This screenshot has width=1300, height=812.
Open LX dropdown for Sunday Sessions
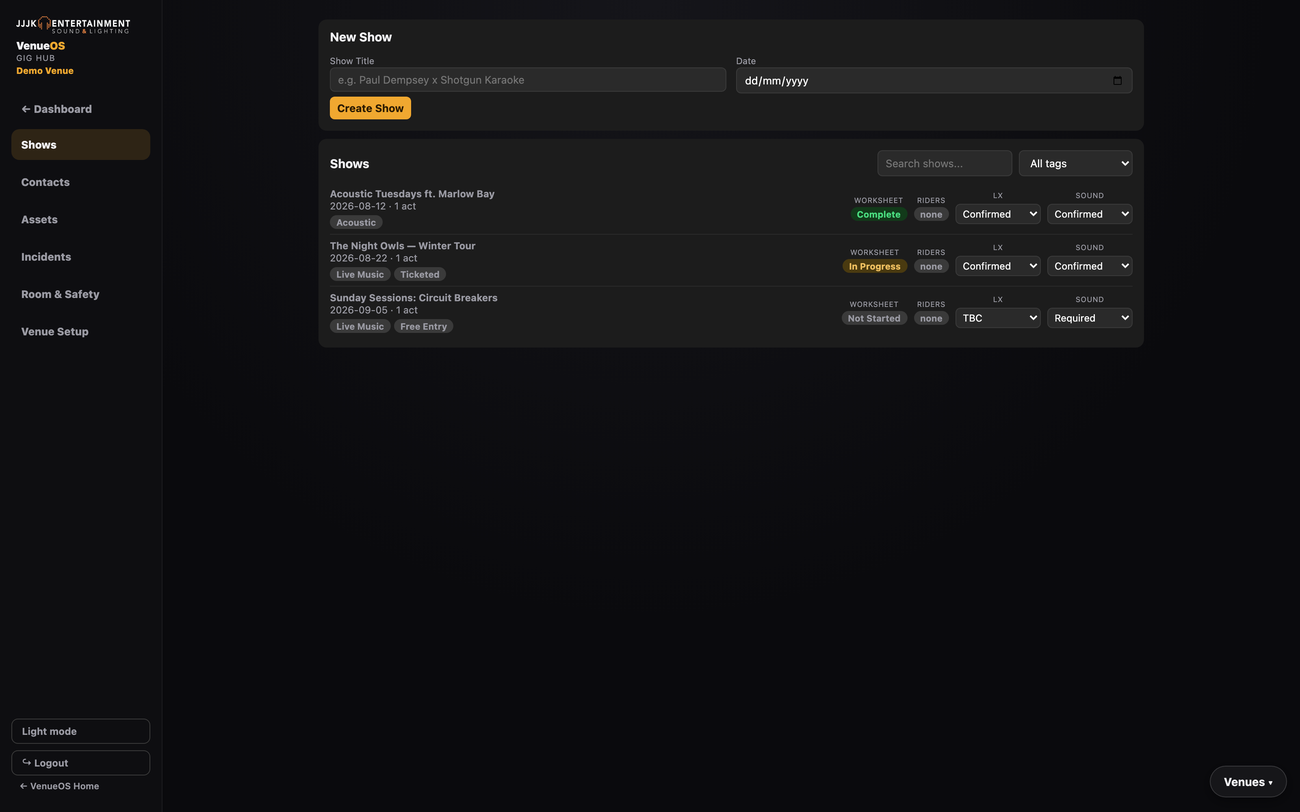click(998, 318)
